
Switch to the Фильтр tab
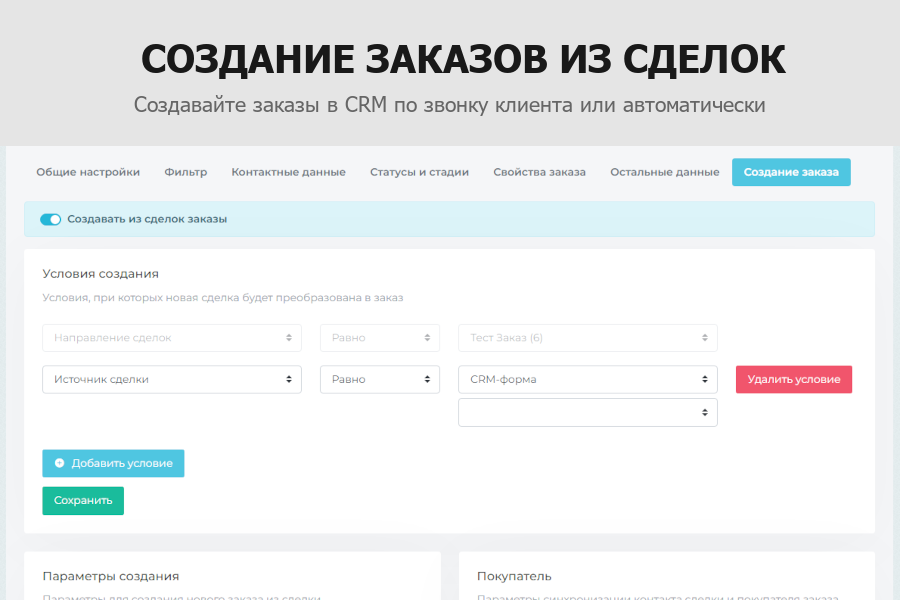[x=184, y=171]
